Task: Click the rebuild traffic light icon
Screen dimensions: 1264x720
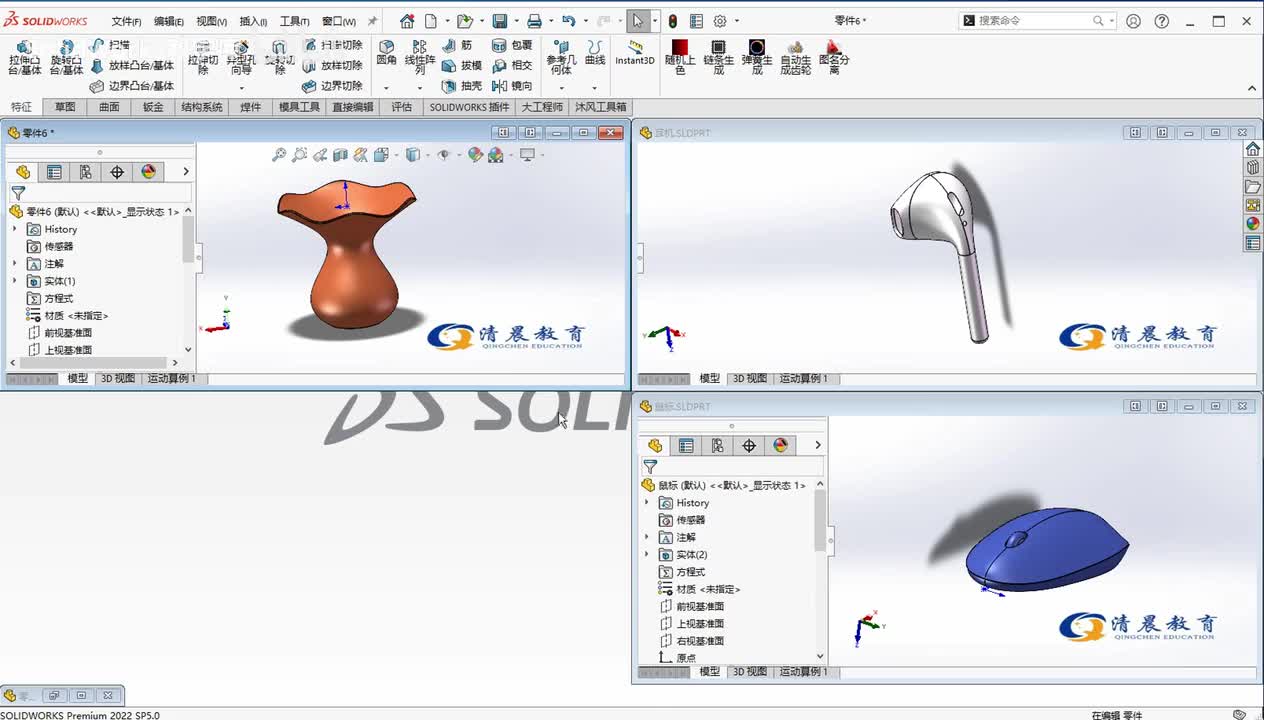Action: [673, 21]
